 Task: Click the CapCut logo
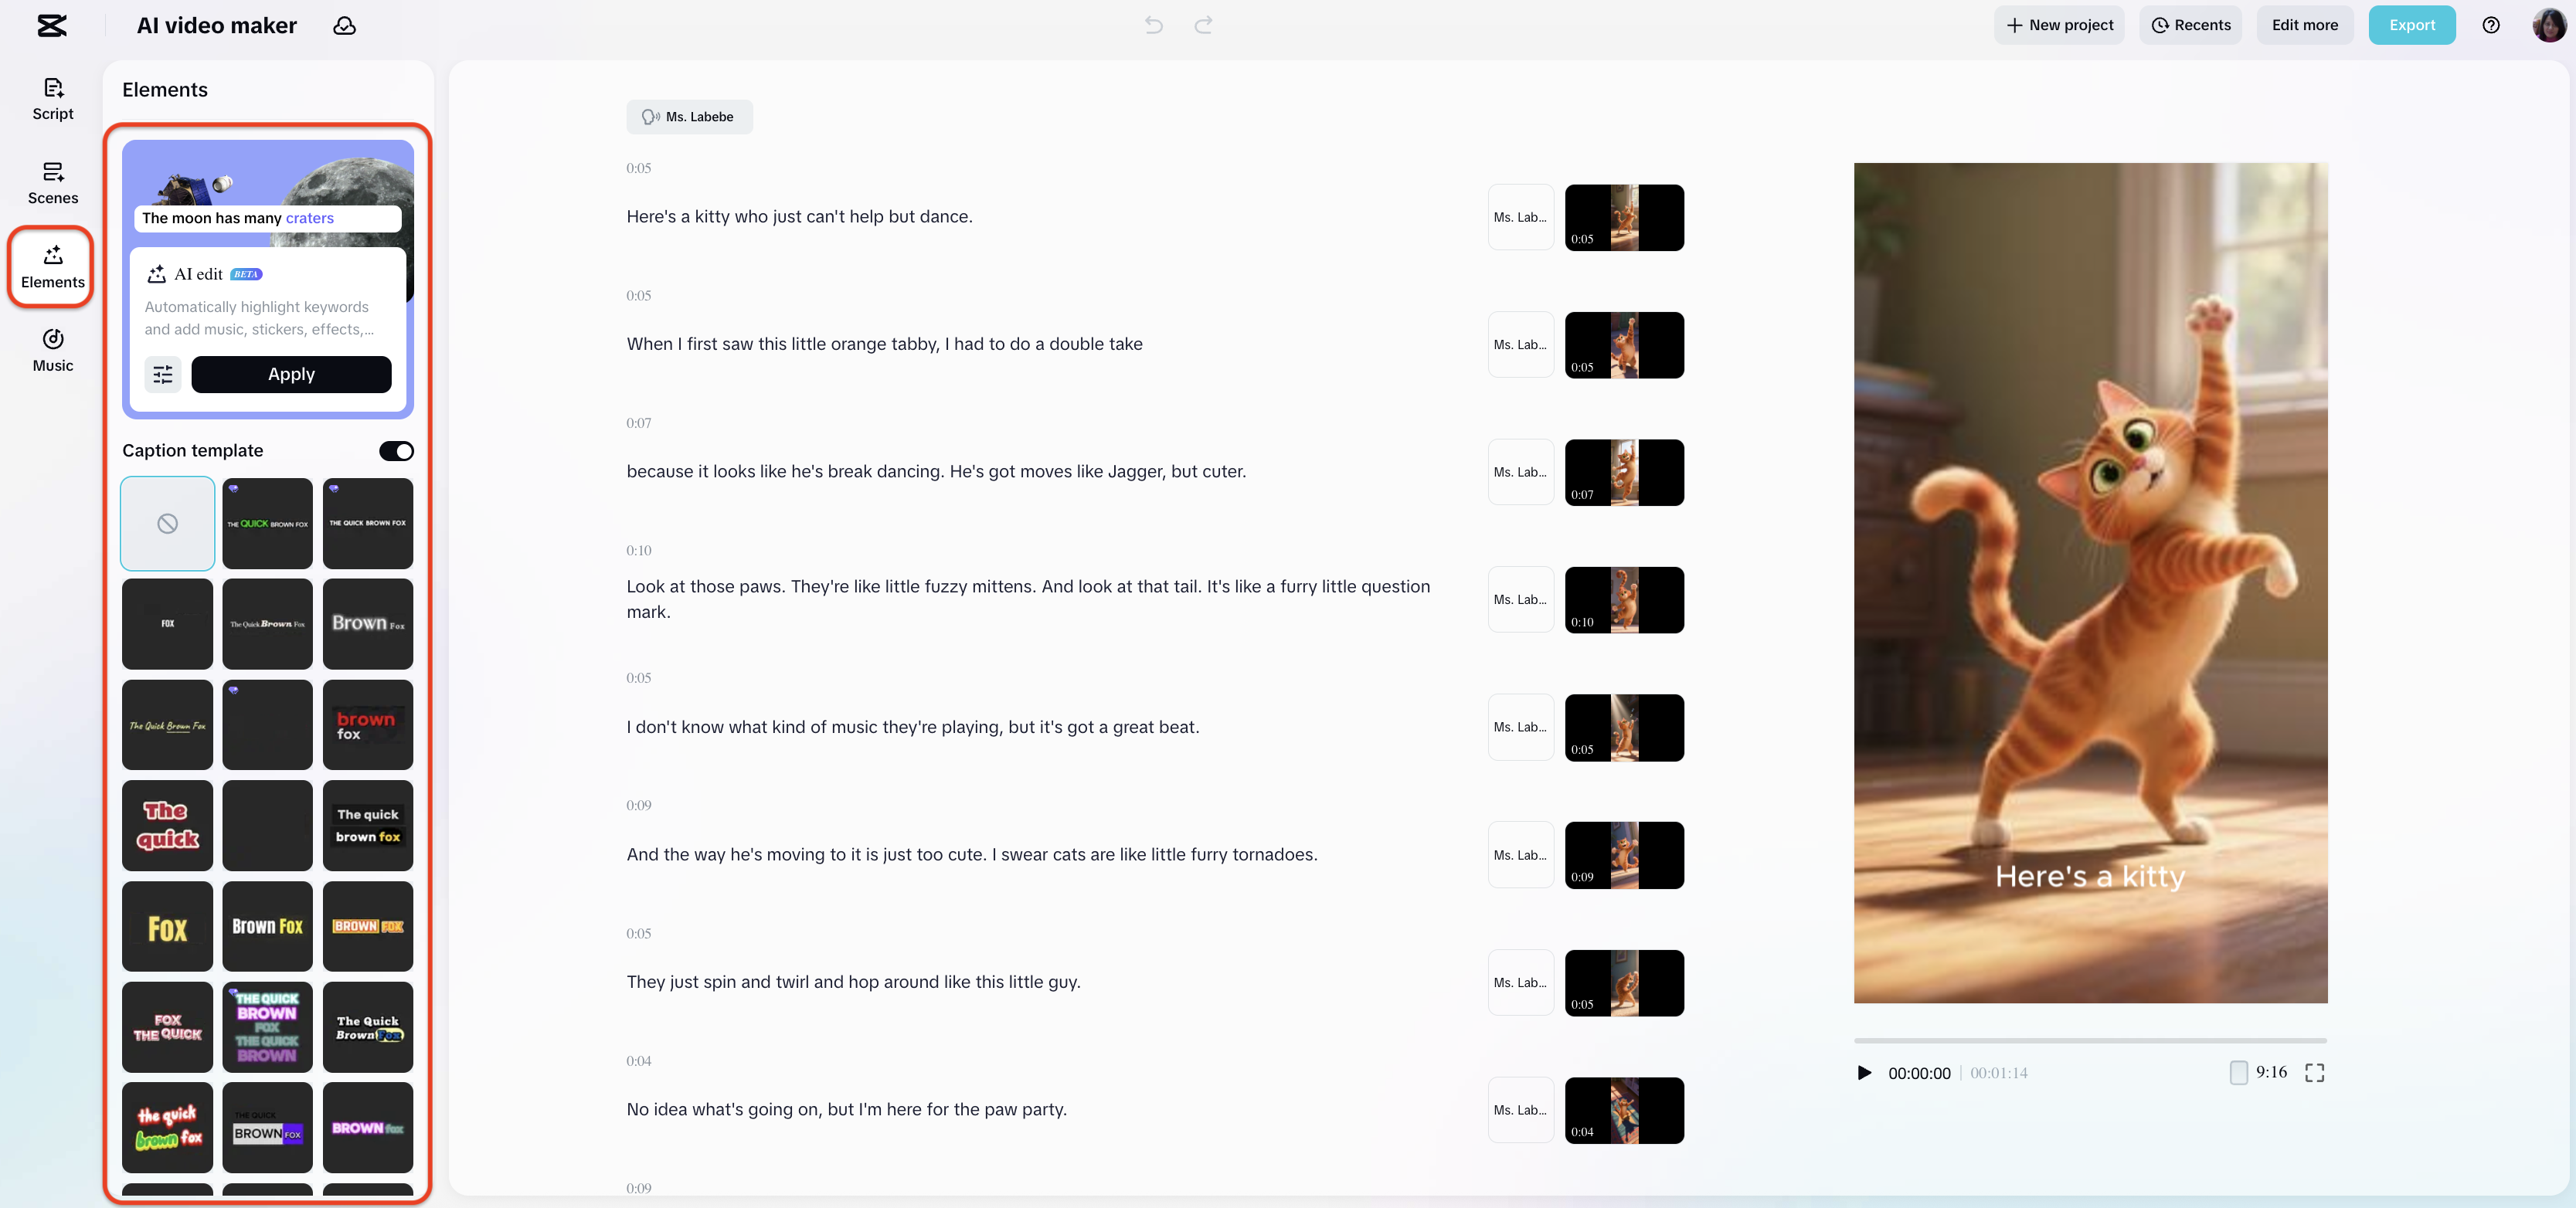[52, 25]
